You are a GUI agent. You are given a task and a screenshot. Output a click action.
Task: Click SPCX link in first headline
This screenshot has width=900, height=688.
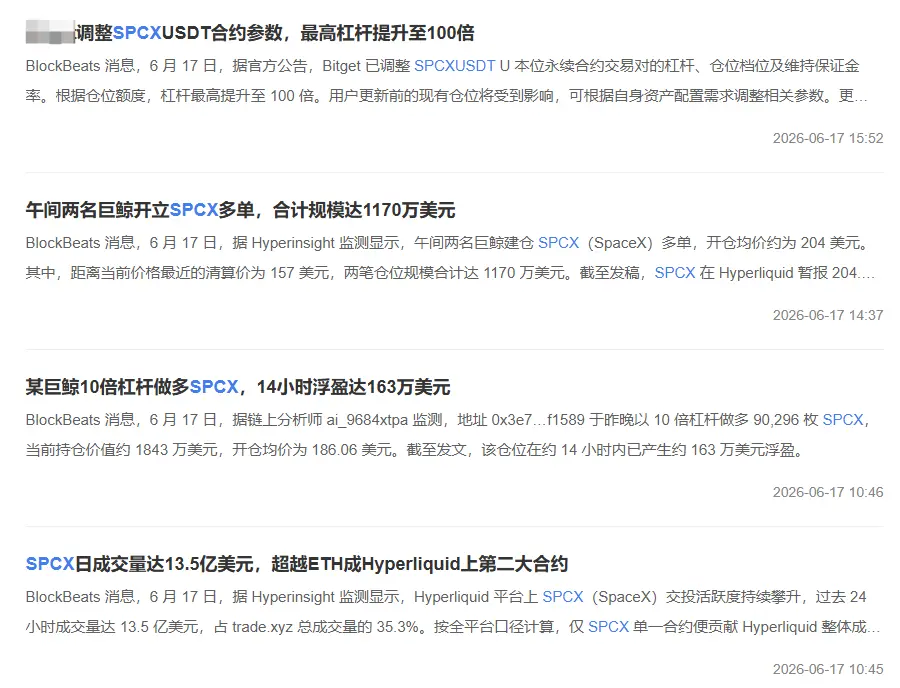click(137, 33)
